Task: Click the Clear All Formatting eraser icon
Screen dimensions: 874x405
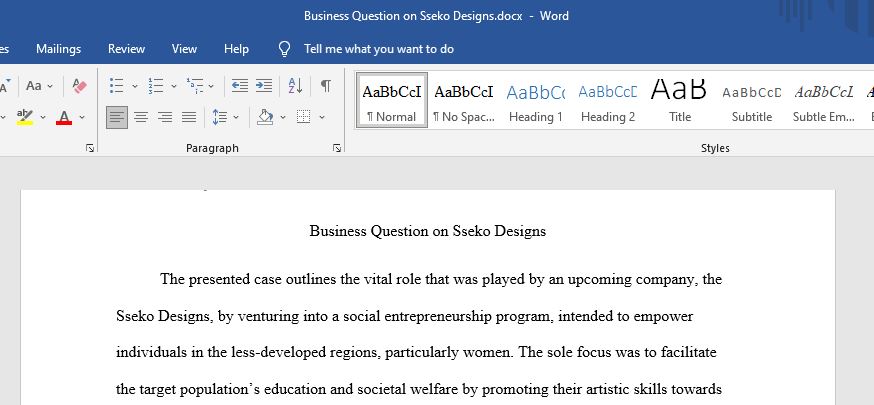Action: point(80,86)
